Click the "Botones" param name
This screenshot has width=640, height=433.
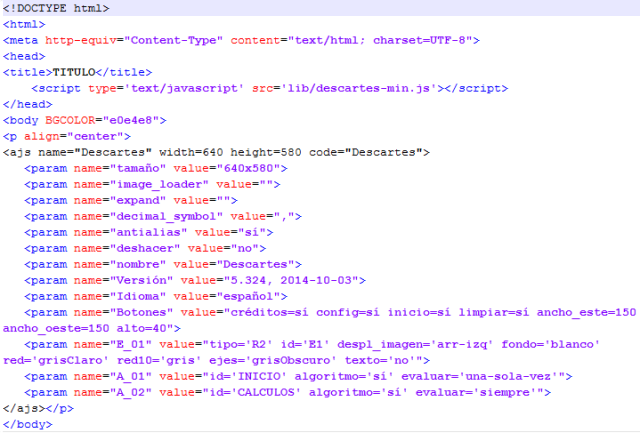tap(141, 312)
